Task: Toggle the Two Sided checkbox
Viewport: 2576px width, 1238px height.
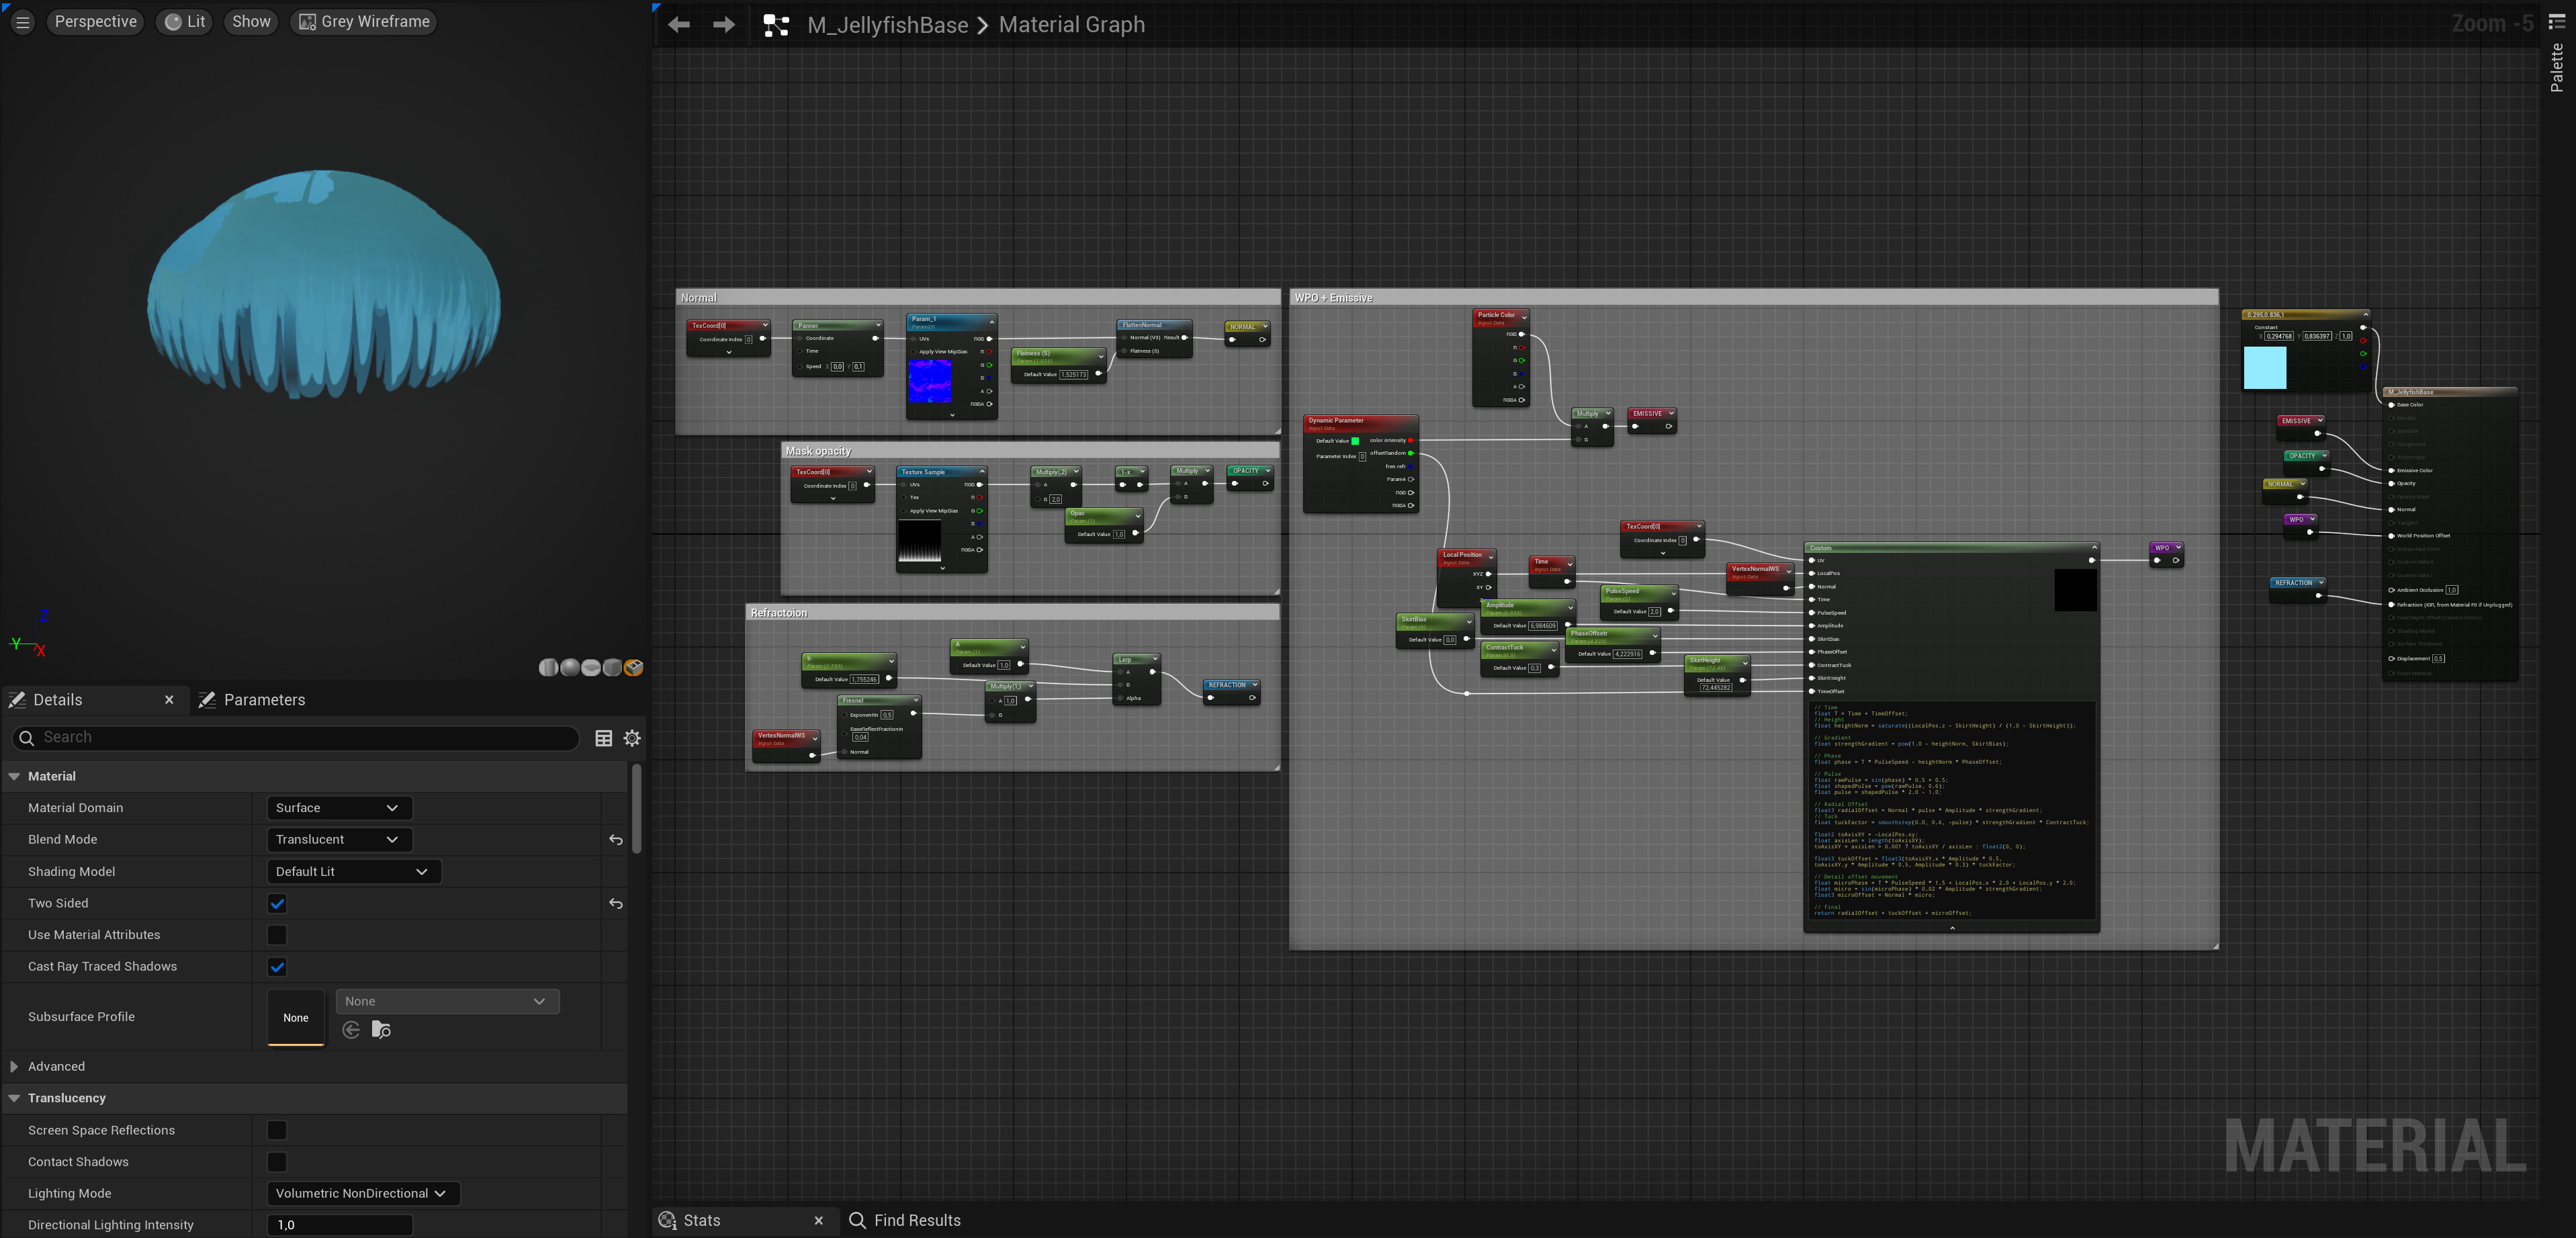Action: click(x=277, y=903)
